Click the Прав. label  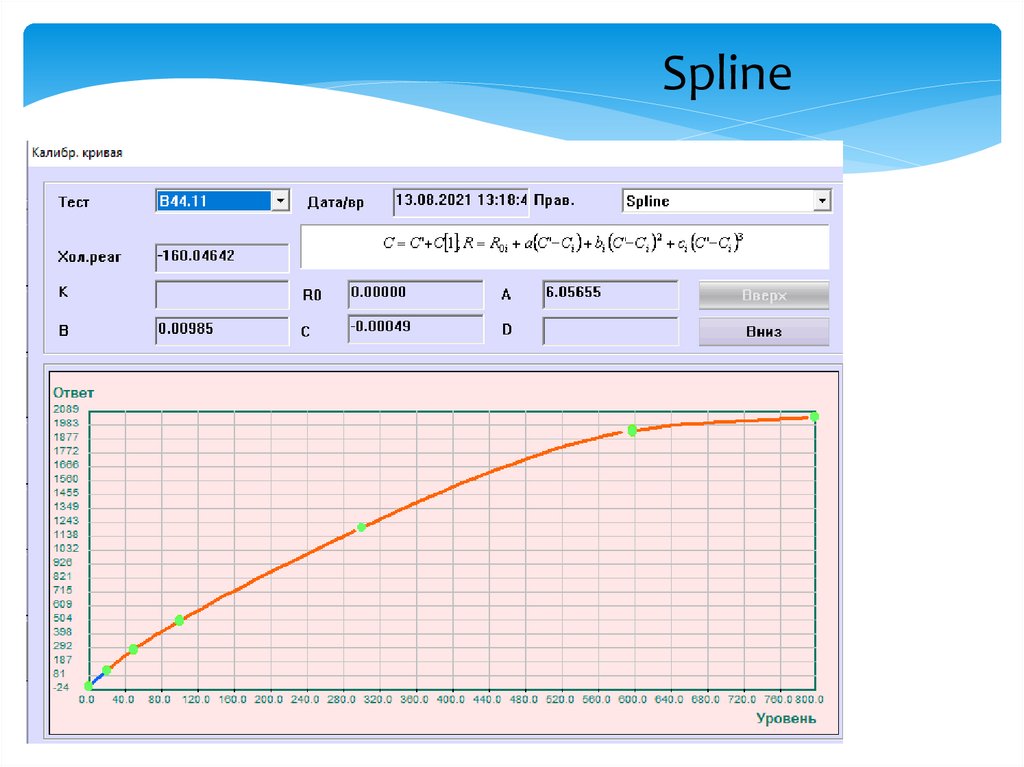(554, 201)
